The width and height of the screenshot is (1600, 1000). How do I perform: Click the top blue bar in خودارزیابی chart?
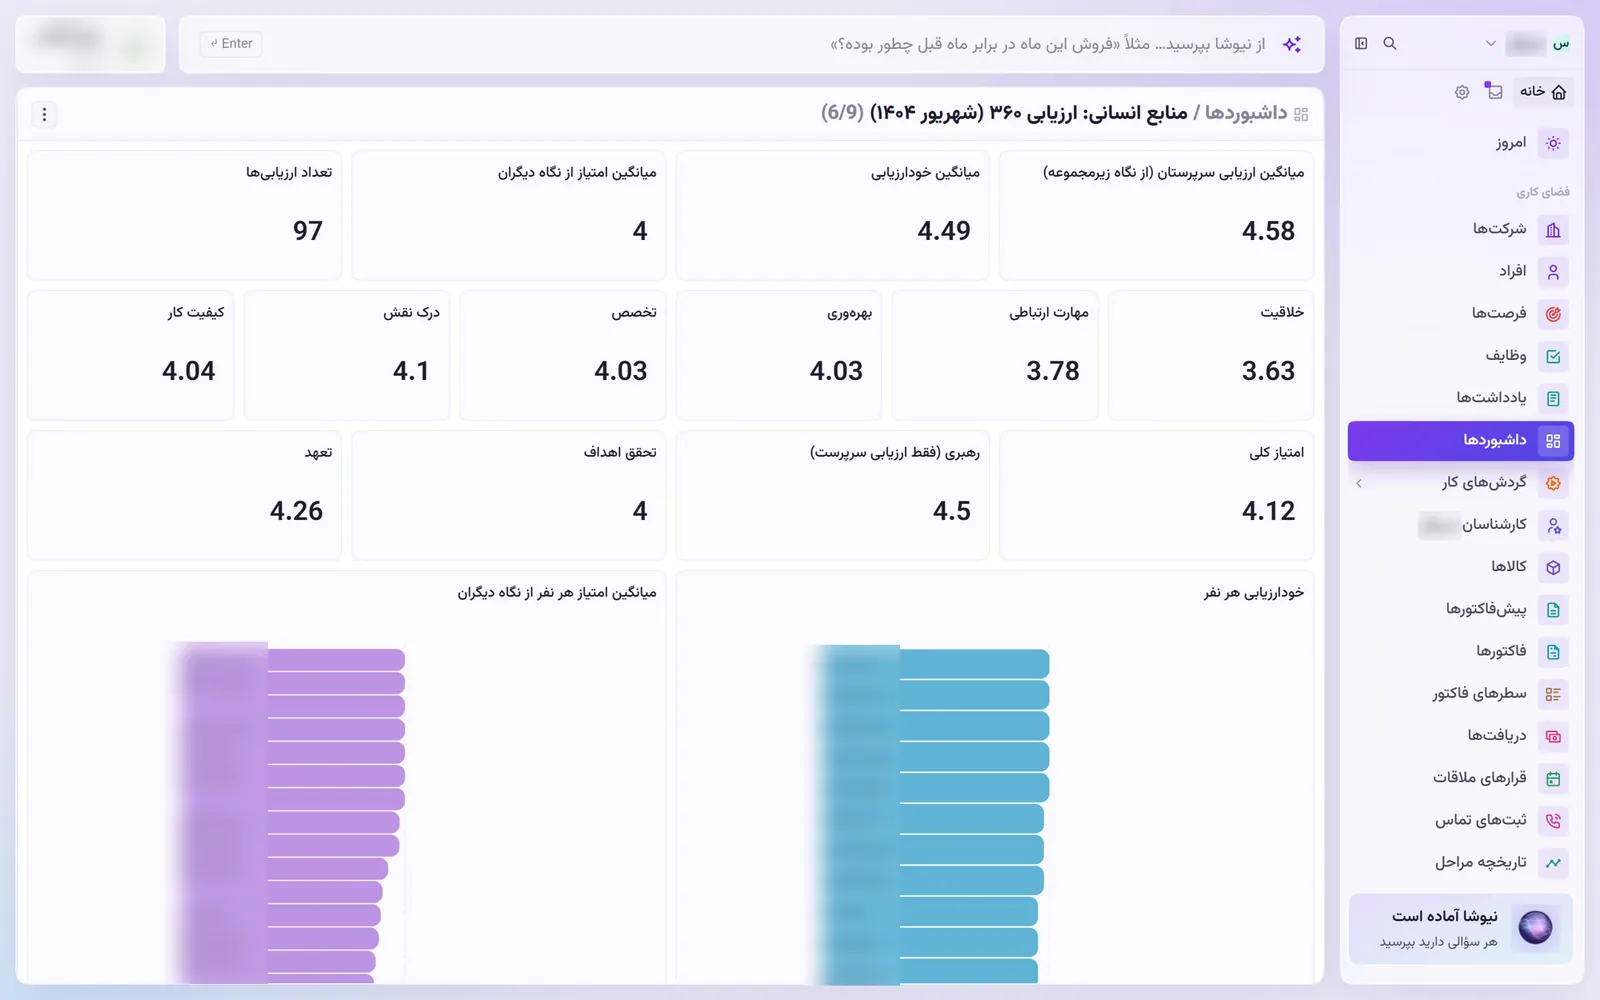tap(974, 663)
